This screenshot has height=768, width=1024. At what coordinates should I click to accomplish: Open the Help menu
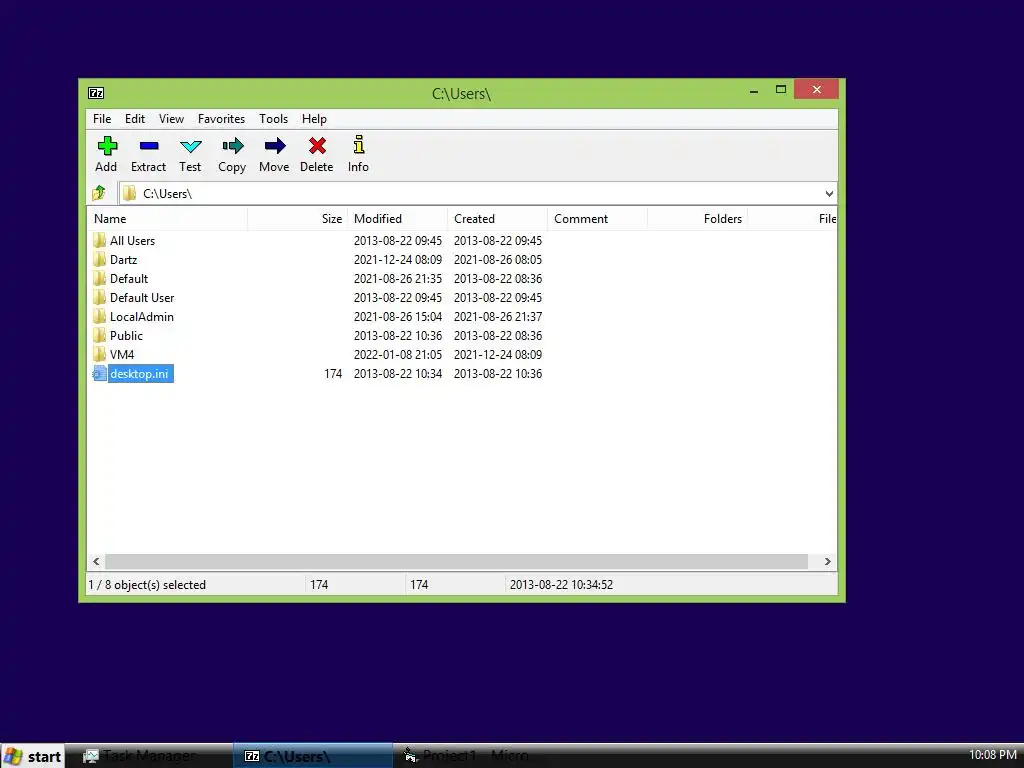click(314, 119)
